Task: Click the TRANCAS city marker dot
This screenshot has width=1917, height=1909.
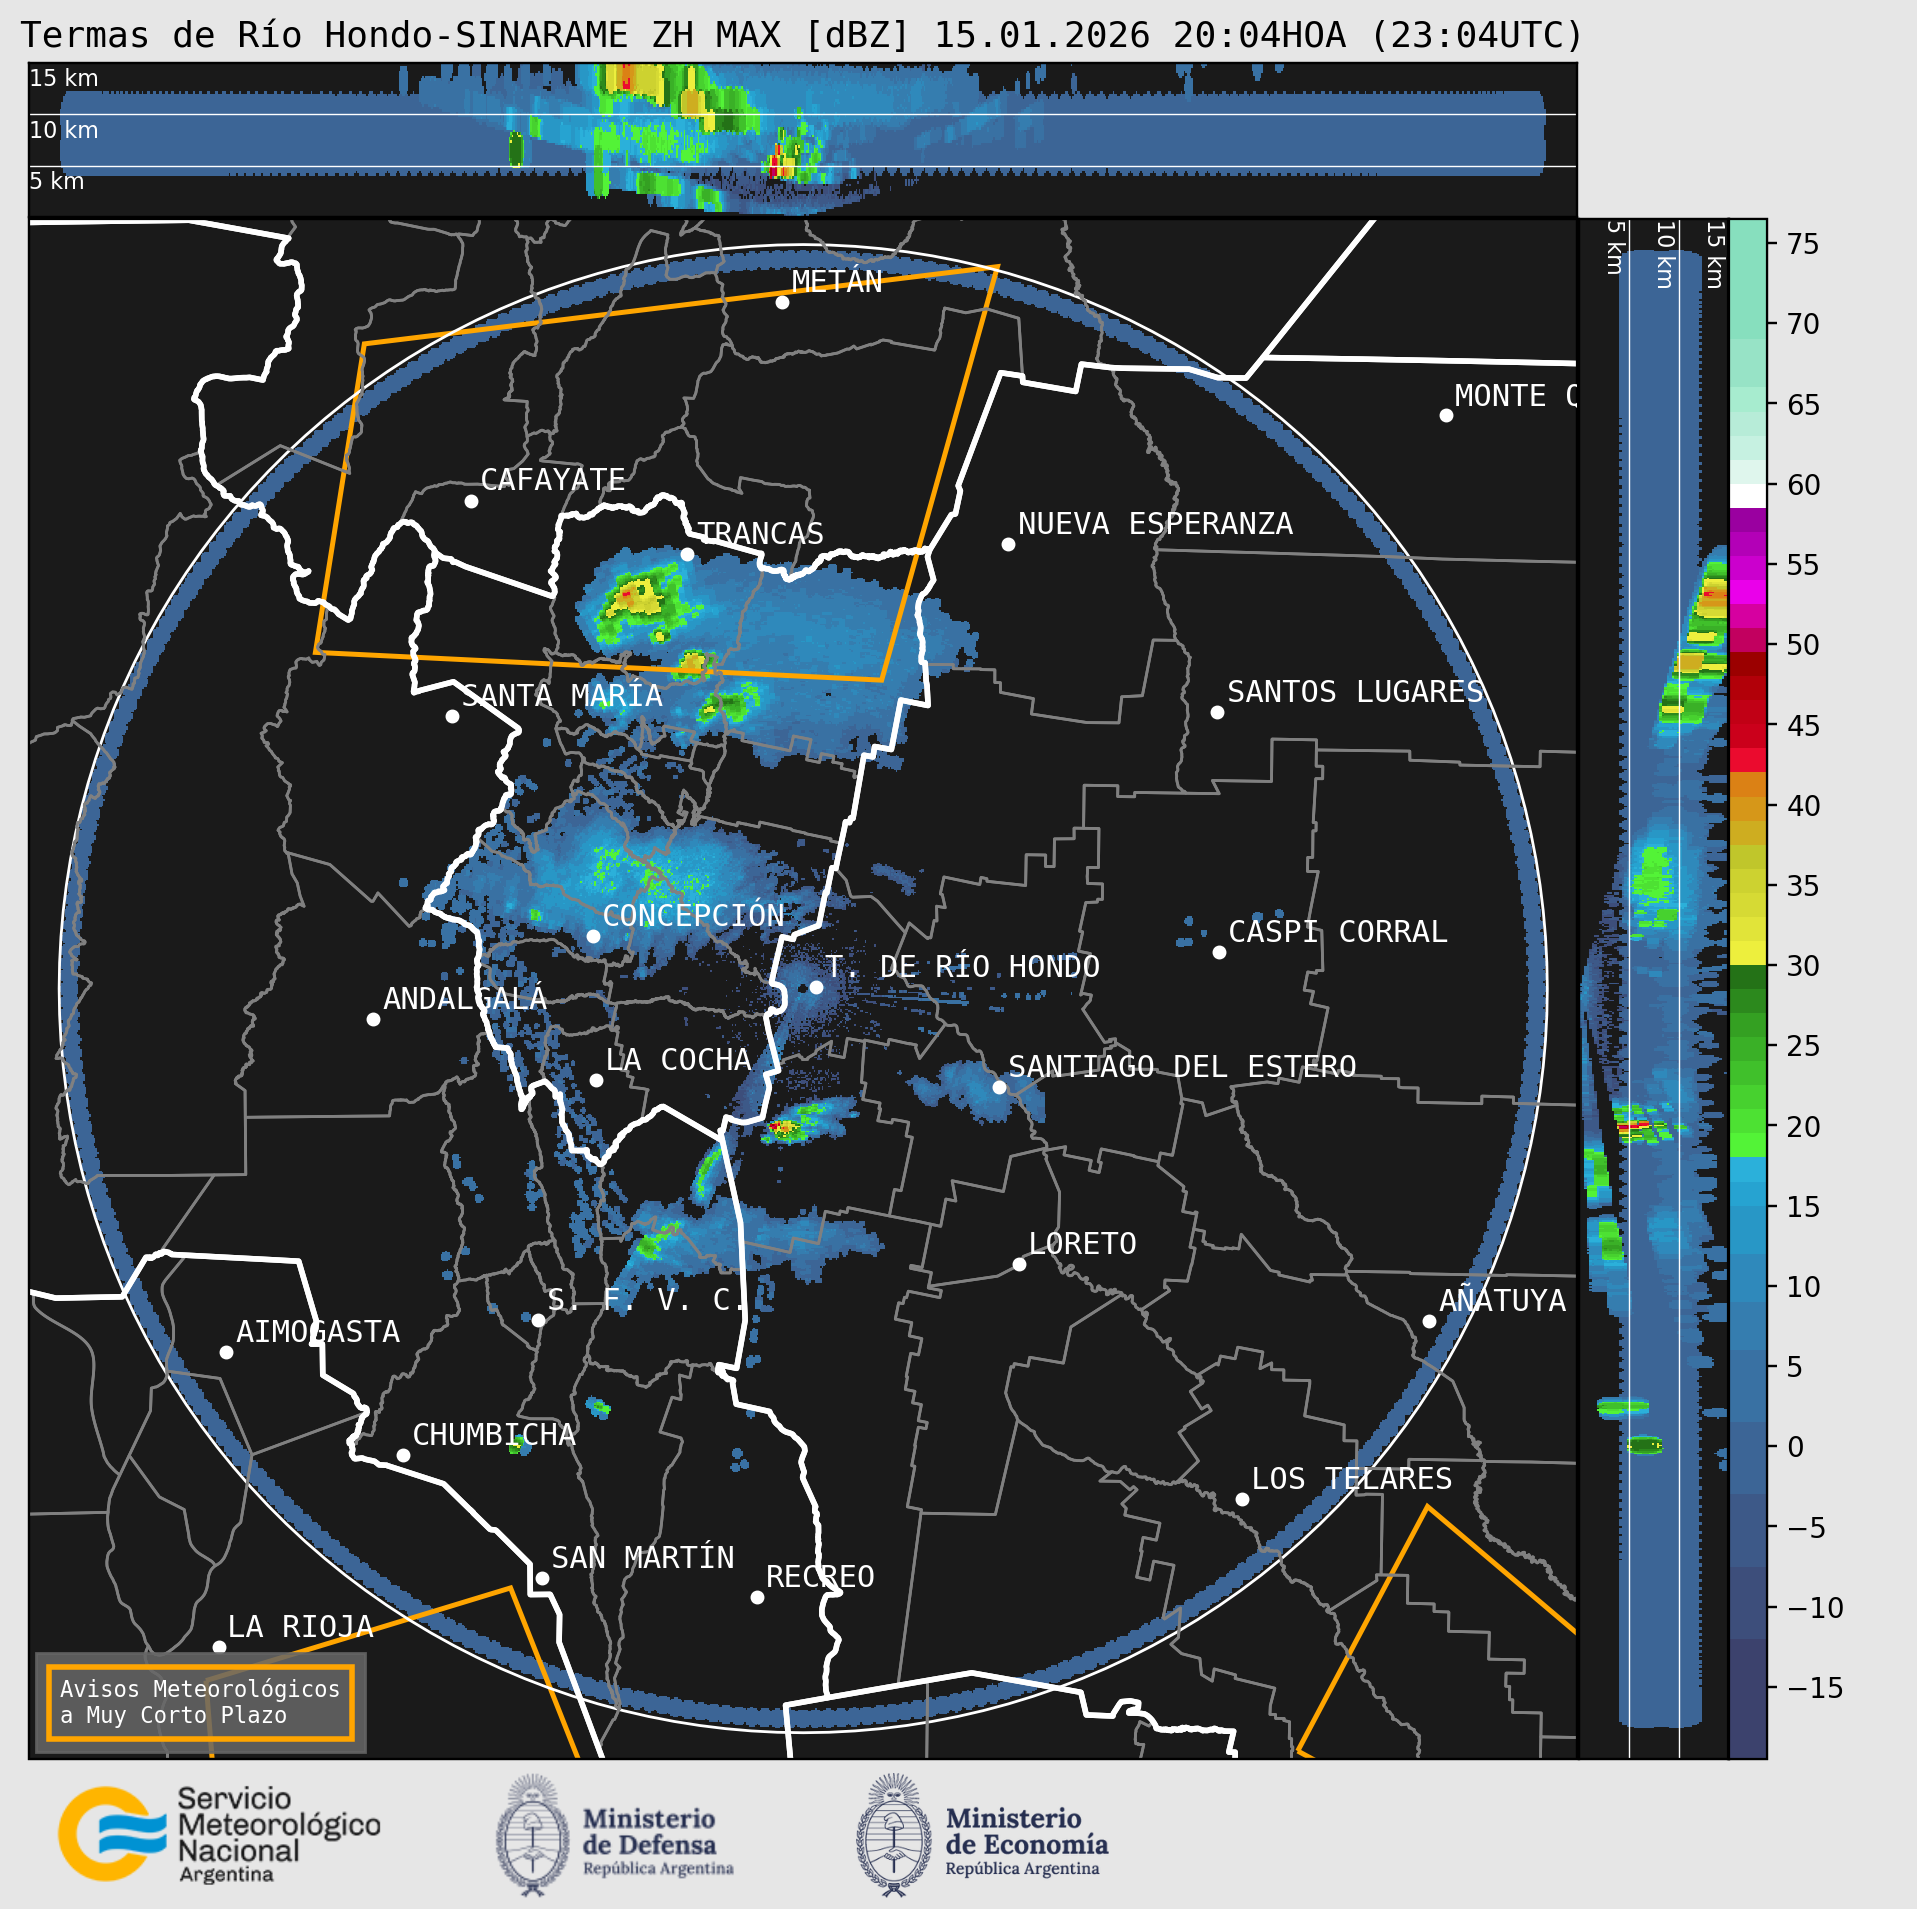Action: pyautogui.click(x=687, y=554)
